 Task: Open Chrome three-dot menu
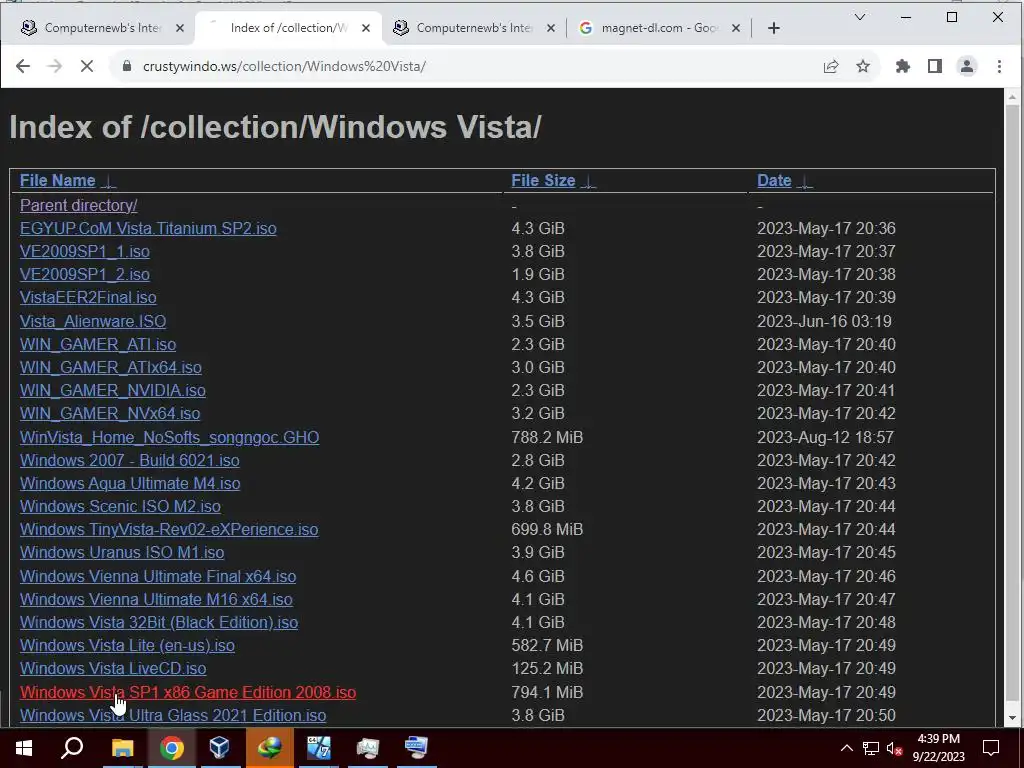(x=999, y=66)
